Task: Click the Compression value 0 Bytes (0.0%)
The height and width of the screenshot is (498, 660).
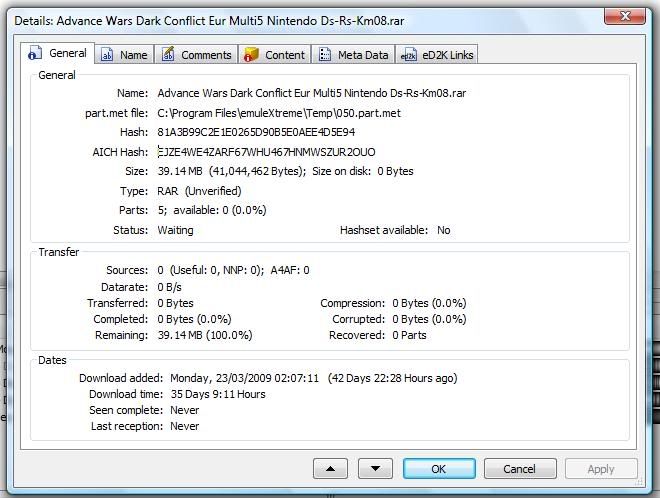Action: [x=429, y=303]
